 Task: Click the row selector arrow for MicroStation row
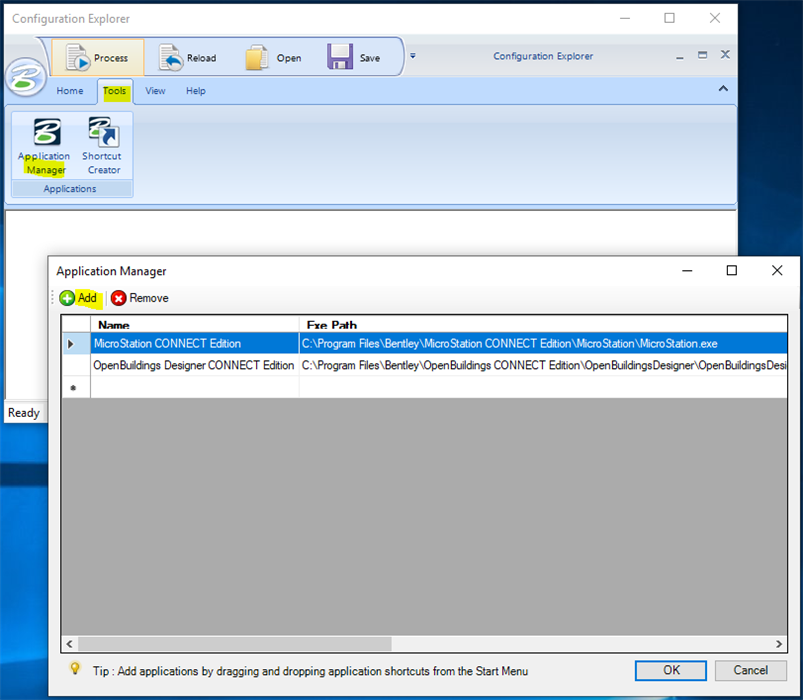pos(76,344)
